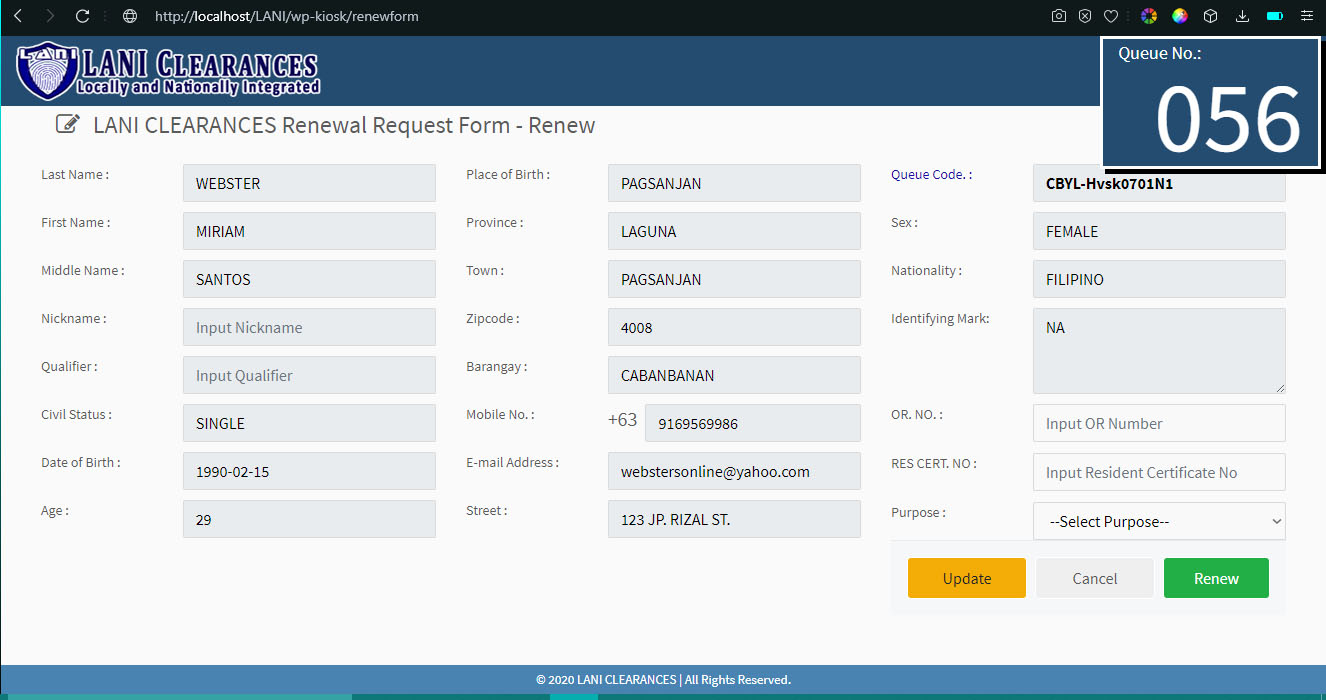Click the Identifying Mark text area
This screenshot has height=700, width=1326.
(1158, 350)
